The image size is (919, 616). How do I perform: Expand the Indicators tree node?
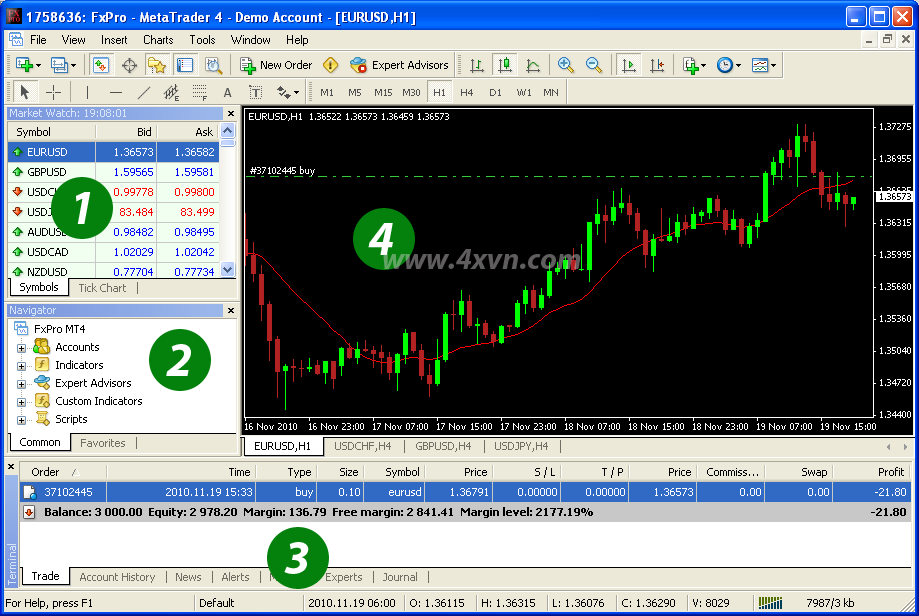pyautogui.click(x=21, y=366)
